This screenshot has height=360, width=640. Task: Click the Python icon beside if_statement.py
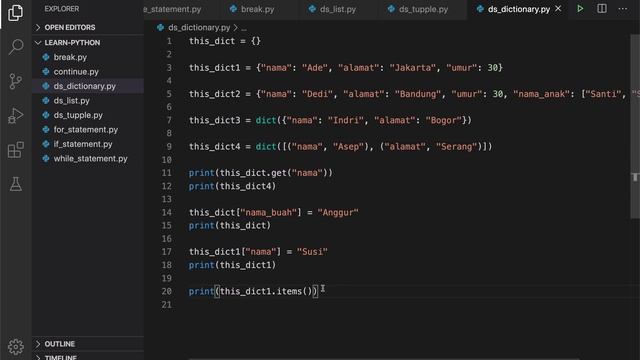pos(46,144)
